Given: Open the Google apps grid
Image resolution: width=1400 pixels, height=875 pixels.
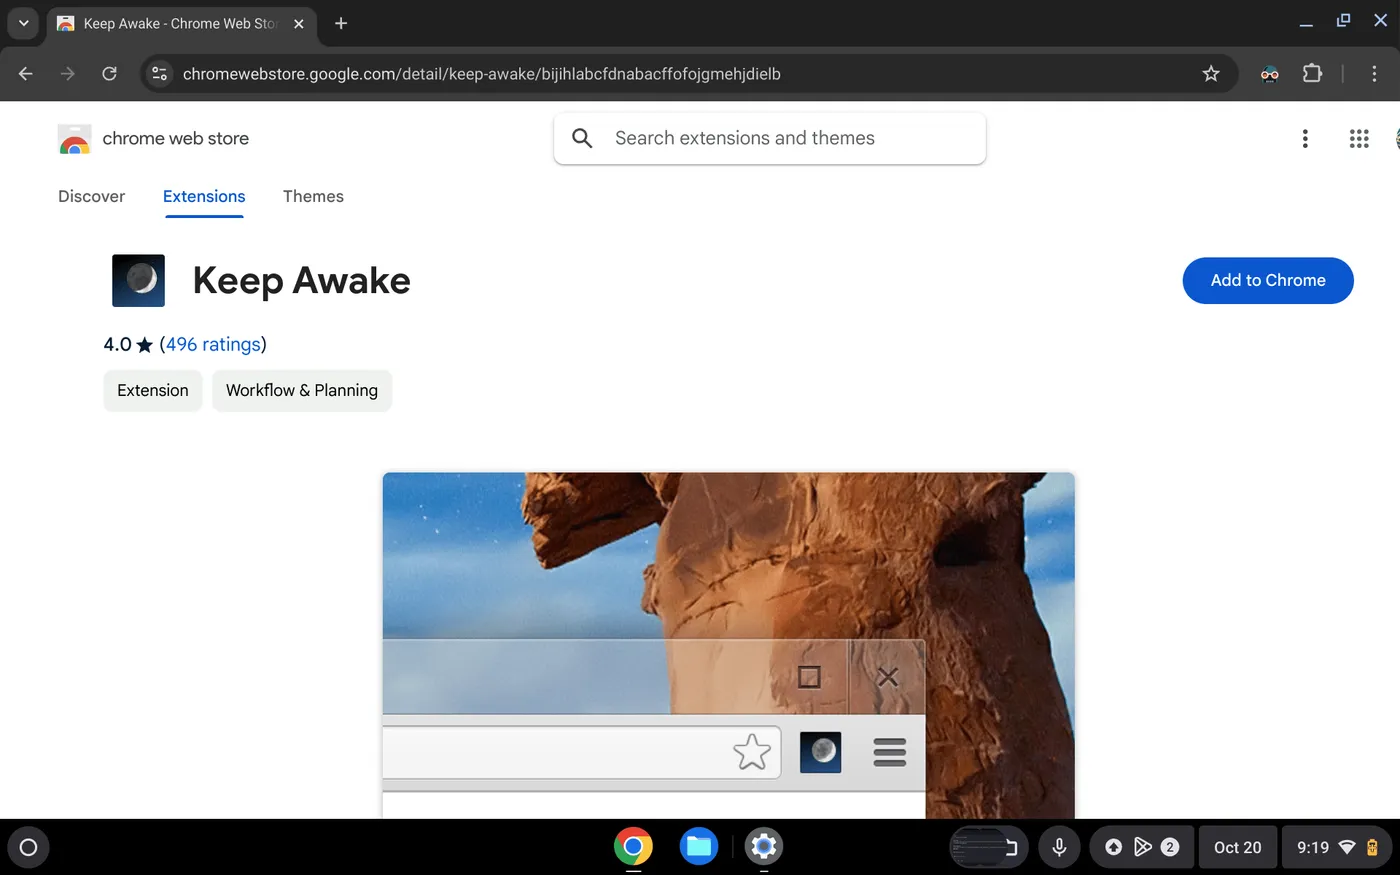Looking at the screenshot, I should 1359,139.
